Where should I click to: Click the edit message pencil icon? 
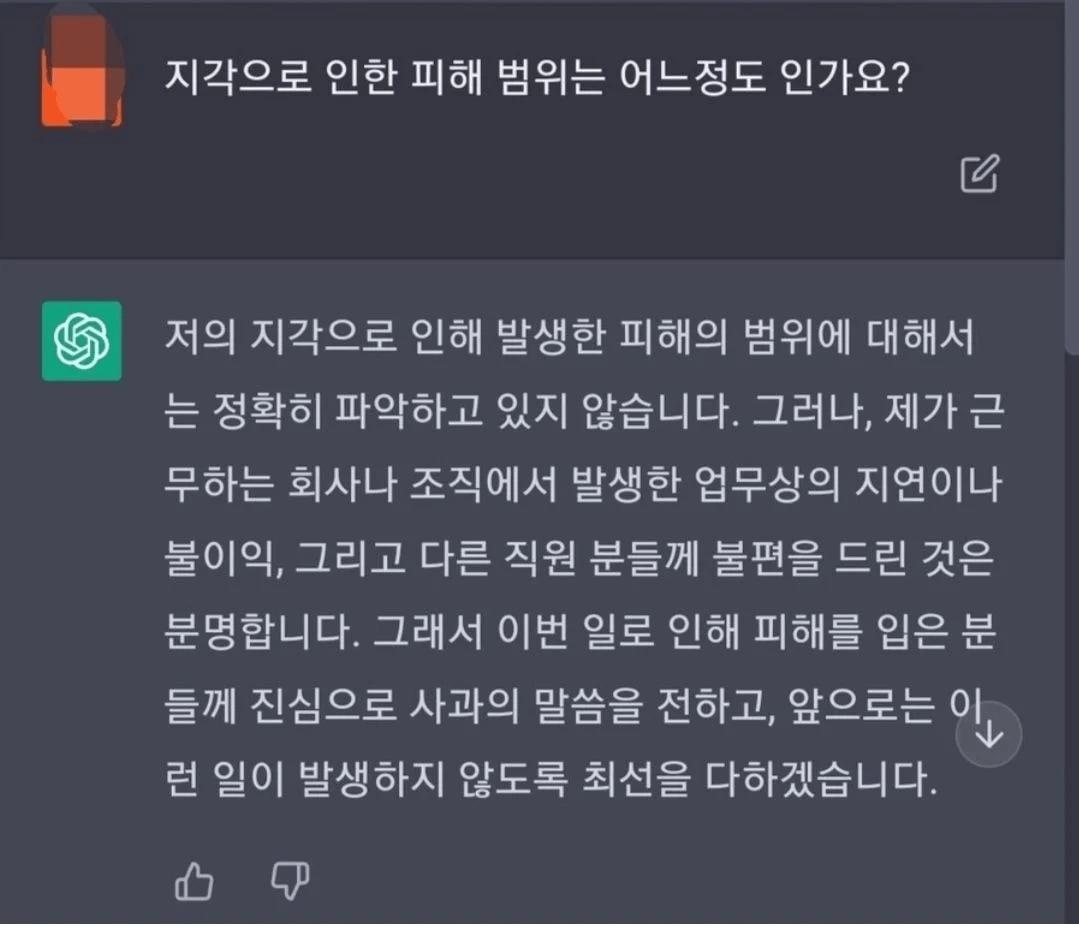[979, 174]
